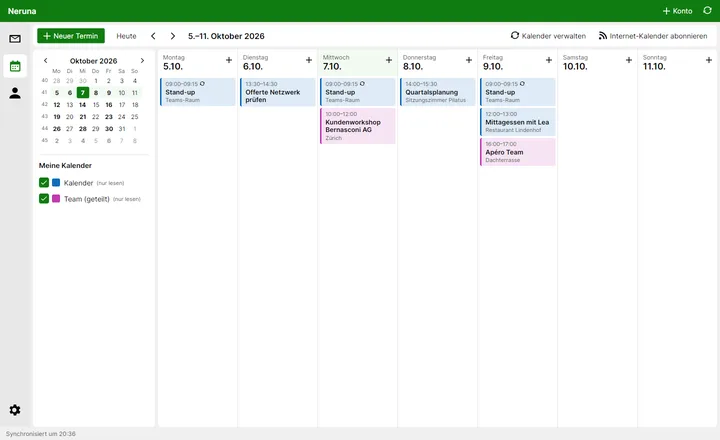The width and height of the screenshot is (720, 440).
Task: Click Oktober 2026 mini calendar title
Action: tap(94, 61)
